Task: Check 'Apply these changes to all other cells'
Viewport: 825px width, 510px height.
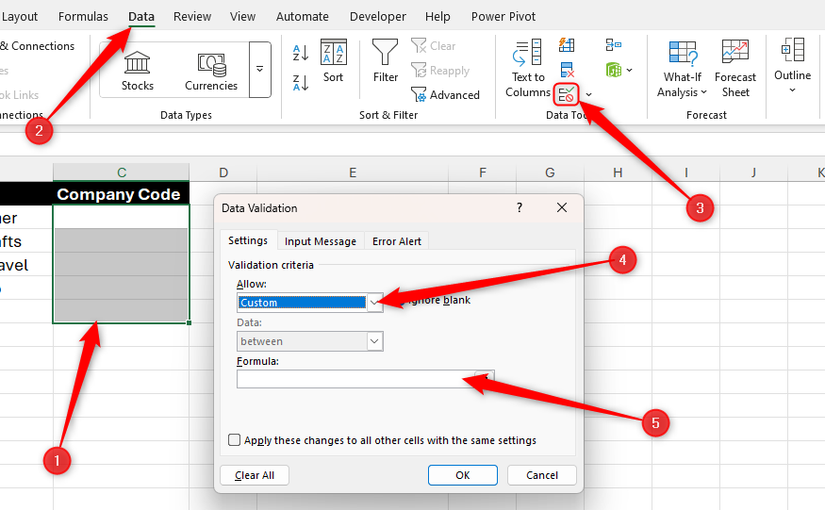Action: coord(234,440)
